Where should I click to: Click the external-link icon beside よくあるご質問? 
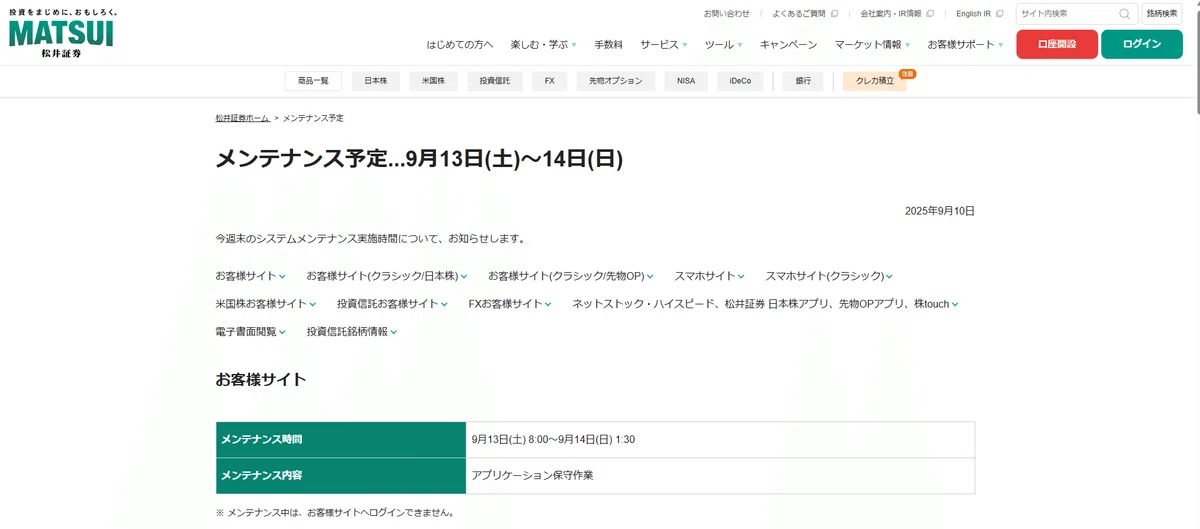click(834, 14)
